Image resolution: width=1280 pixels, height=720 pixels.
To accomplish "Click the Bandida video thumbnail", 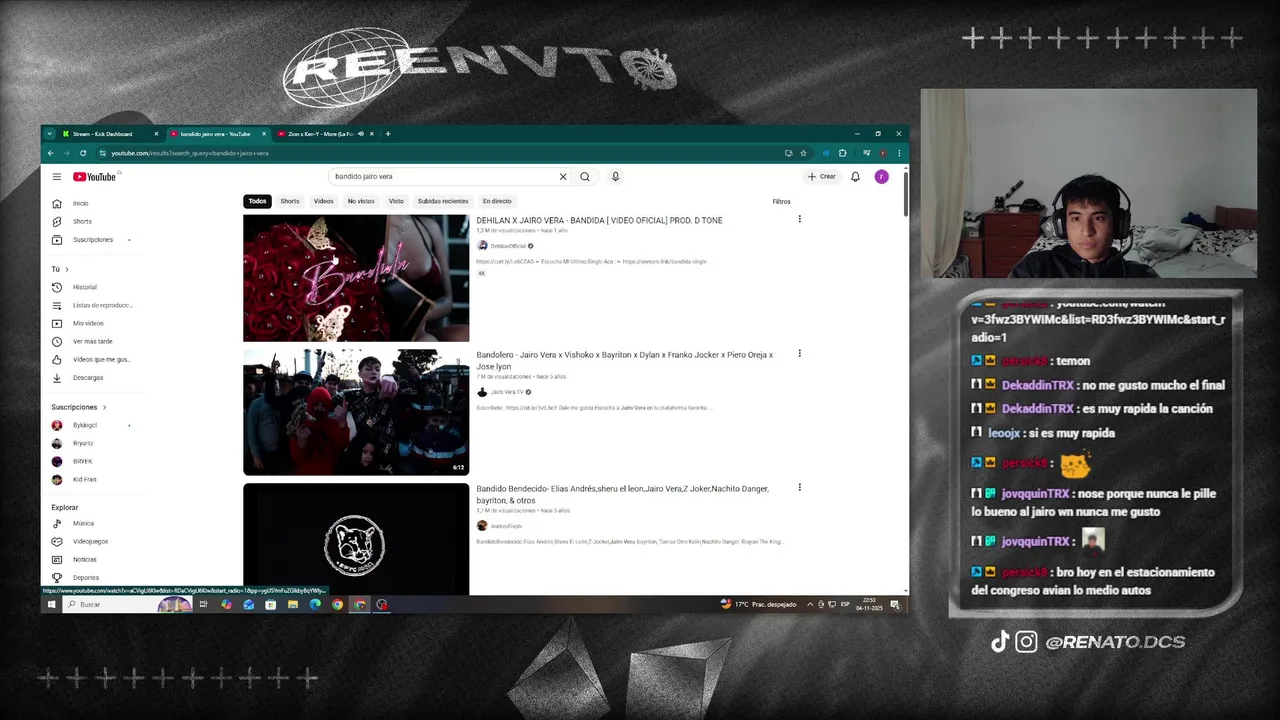I will [x=356, y=278].
